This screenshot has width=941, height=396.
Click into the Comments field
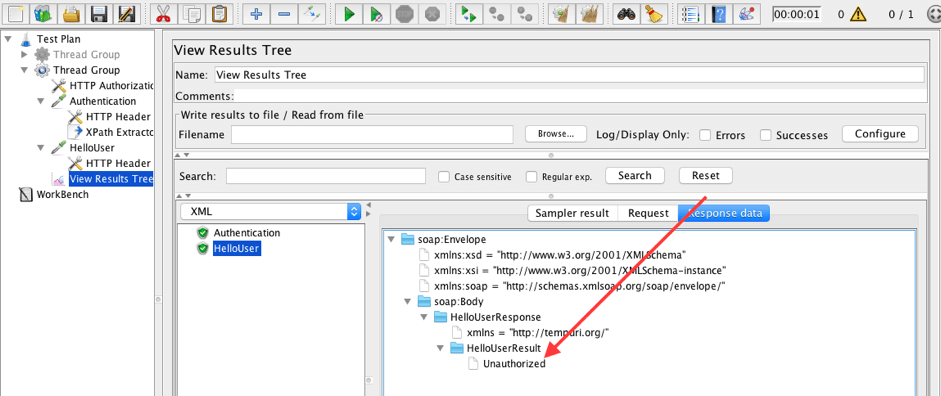[x=579, y=96]
